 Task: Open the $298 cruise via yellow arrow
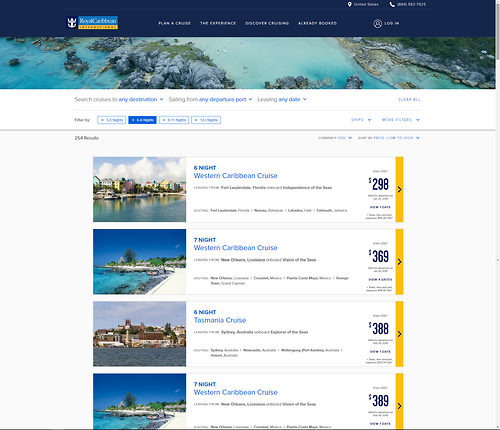pos(399,189)
